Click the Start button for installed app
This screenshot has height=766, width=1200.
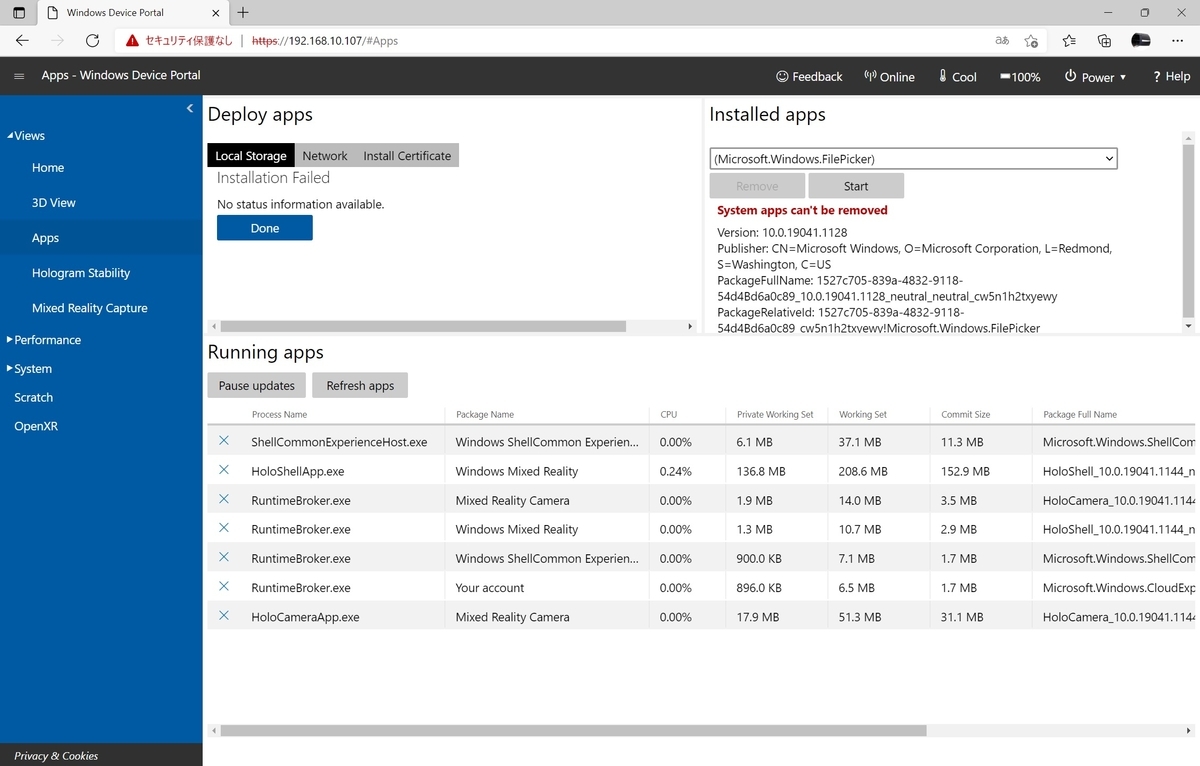pyautogui.click(x=856, y=186)
